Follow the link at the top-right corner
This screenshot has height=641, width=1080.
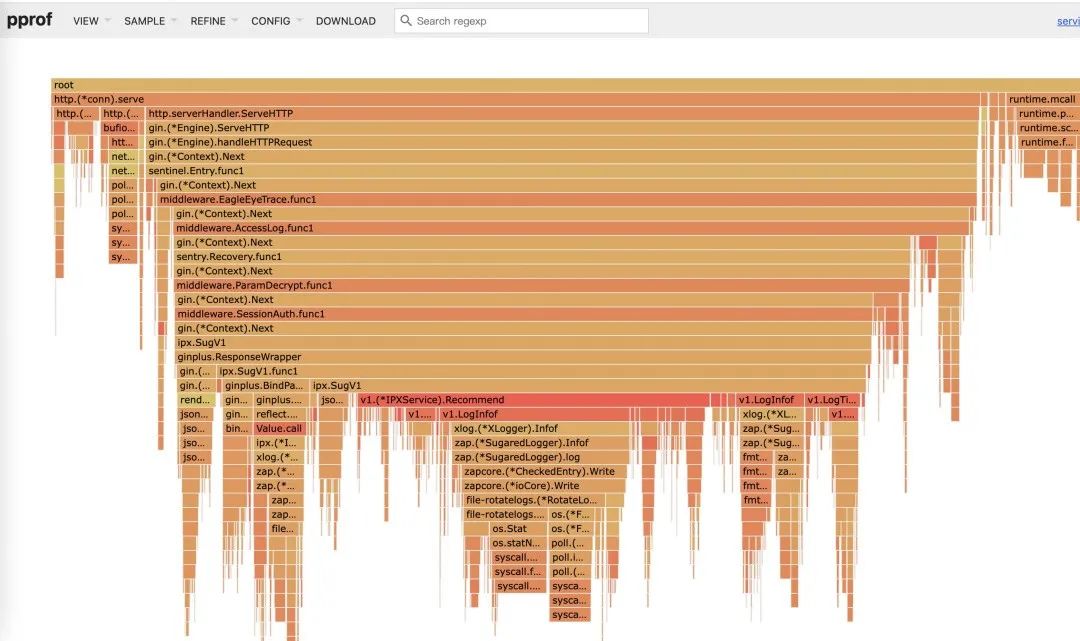1068,21
